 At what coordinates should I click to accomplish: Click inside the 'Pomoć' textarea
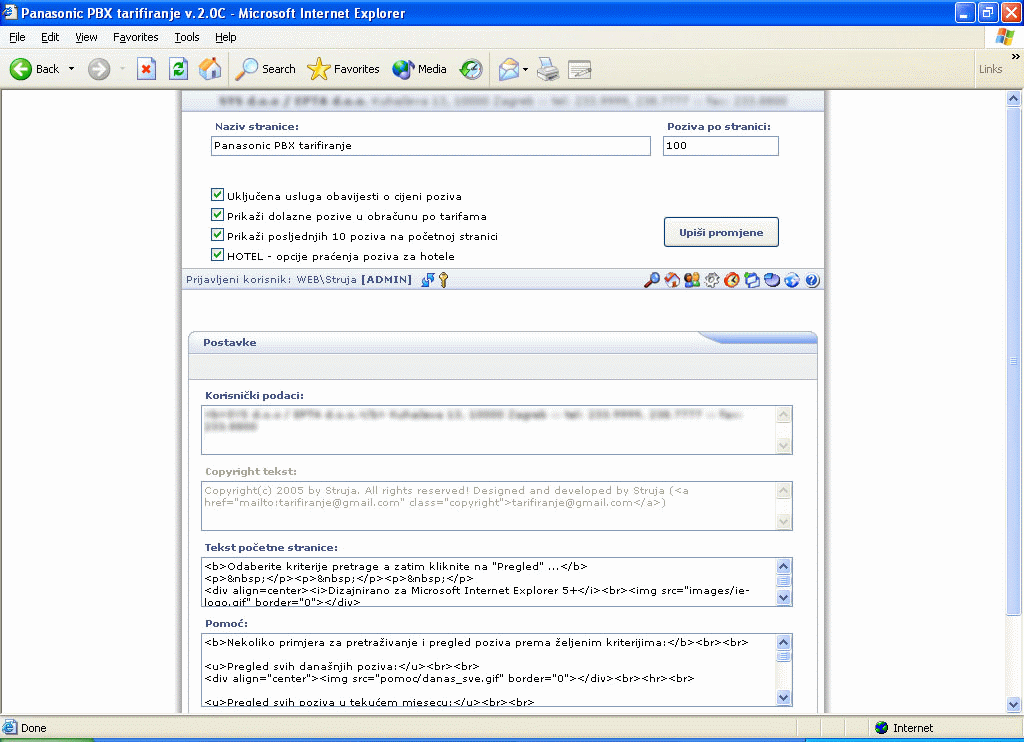(x=488, y=670)
